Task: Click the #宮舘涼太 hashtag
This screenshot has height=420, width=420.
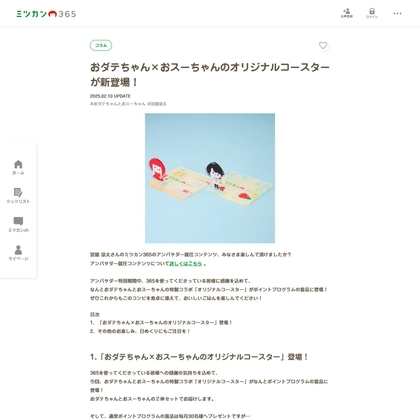Action: coord(157,104)
